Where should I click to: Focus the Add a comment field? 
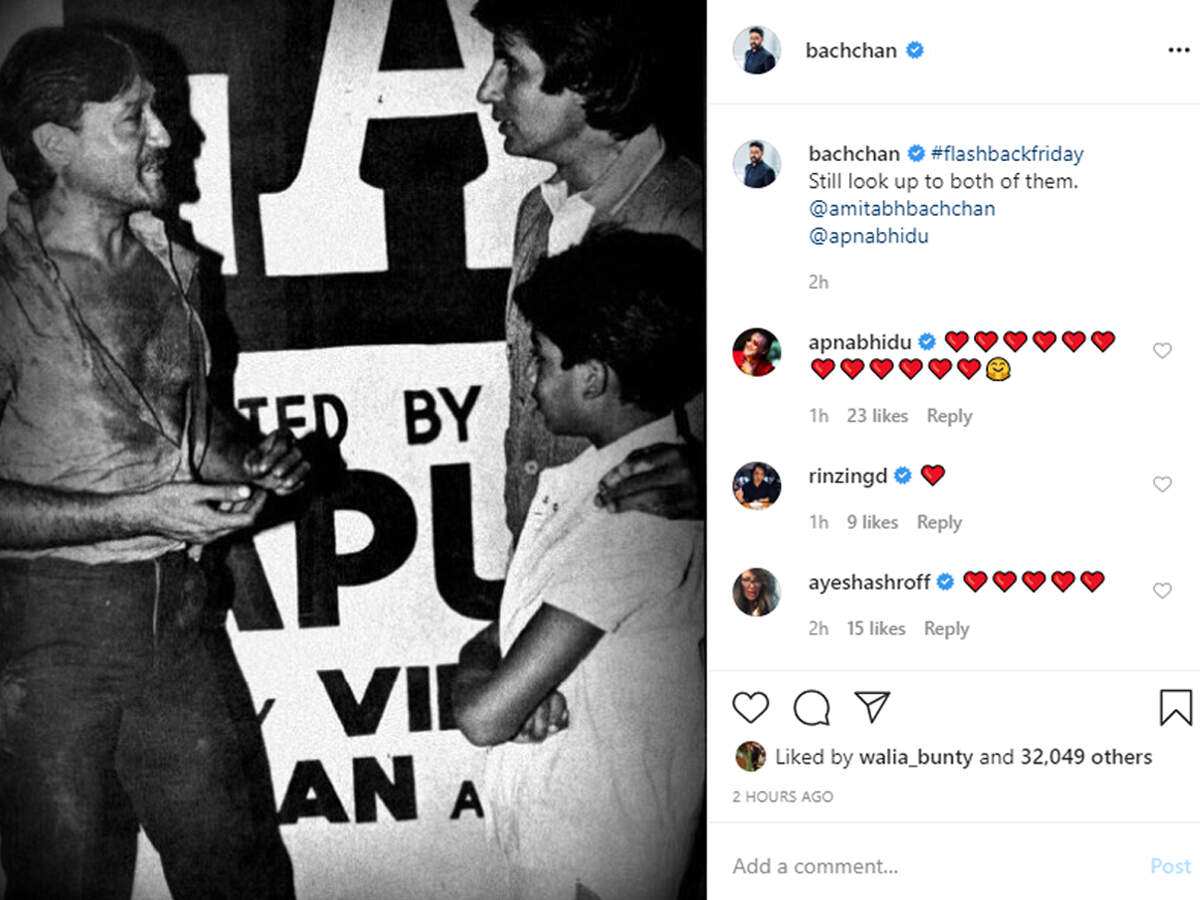coord(935,866)
